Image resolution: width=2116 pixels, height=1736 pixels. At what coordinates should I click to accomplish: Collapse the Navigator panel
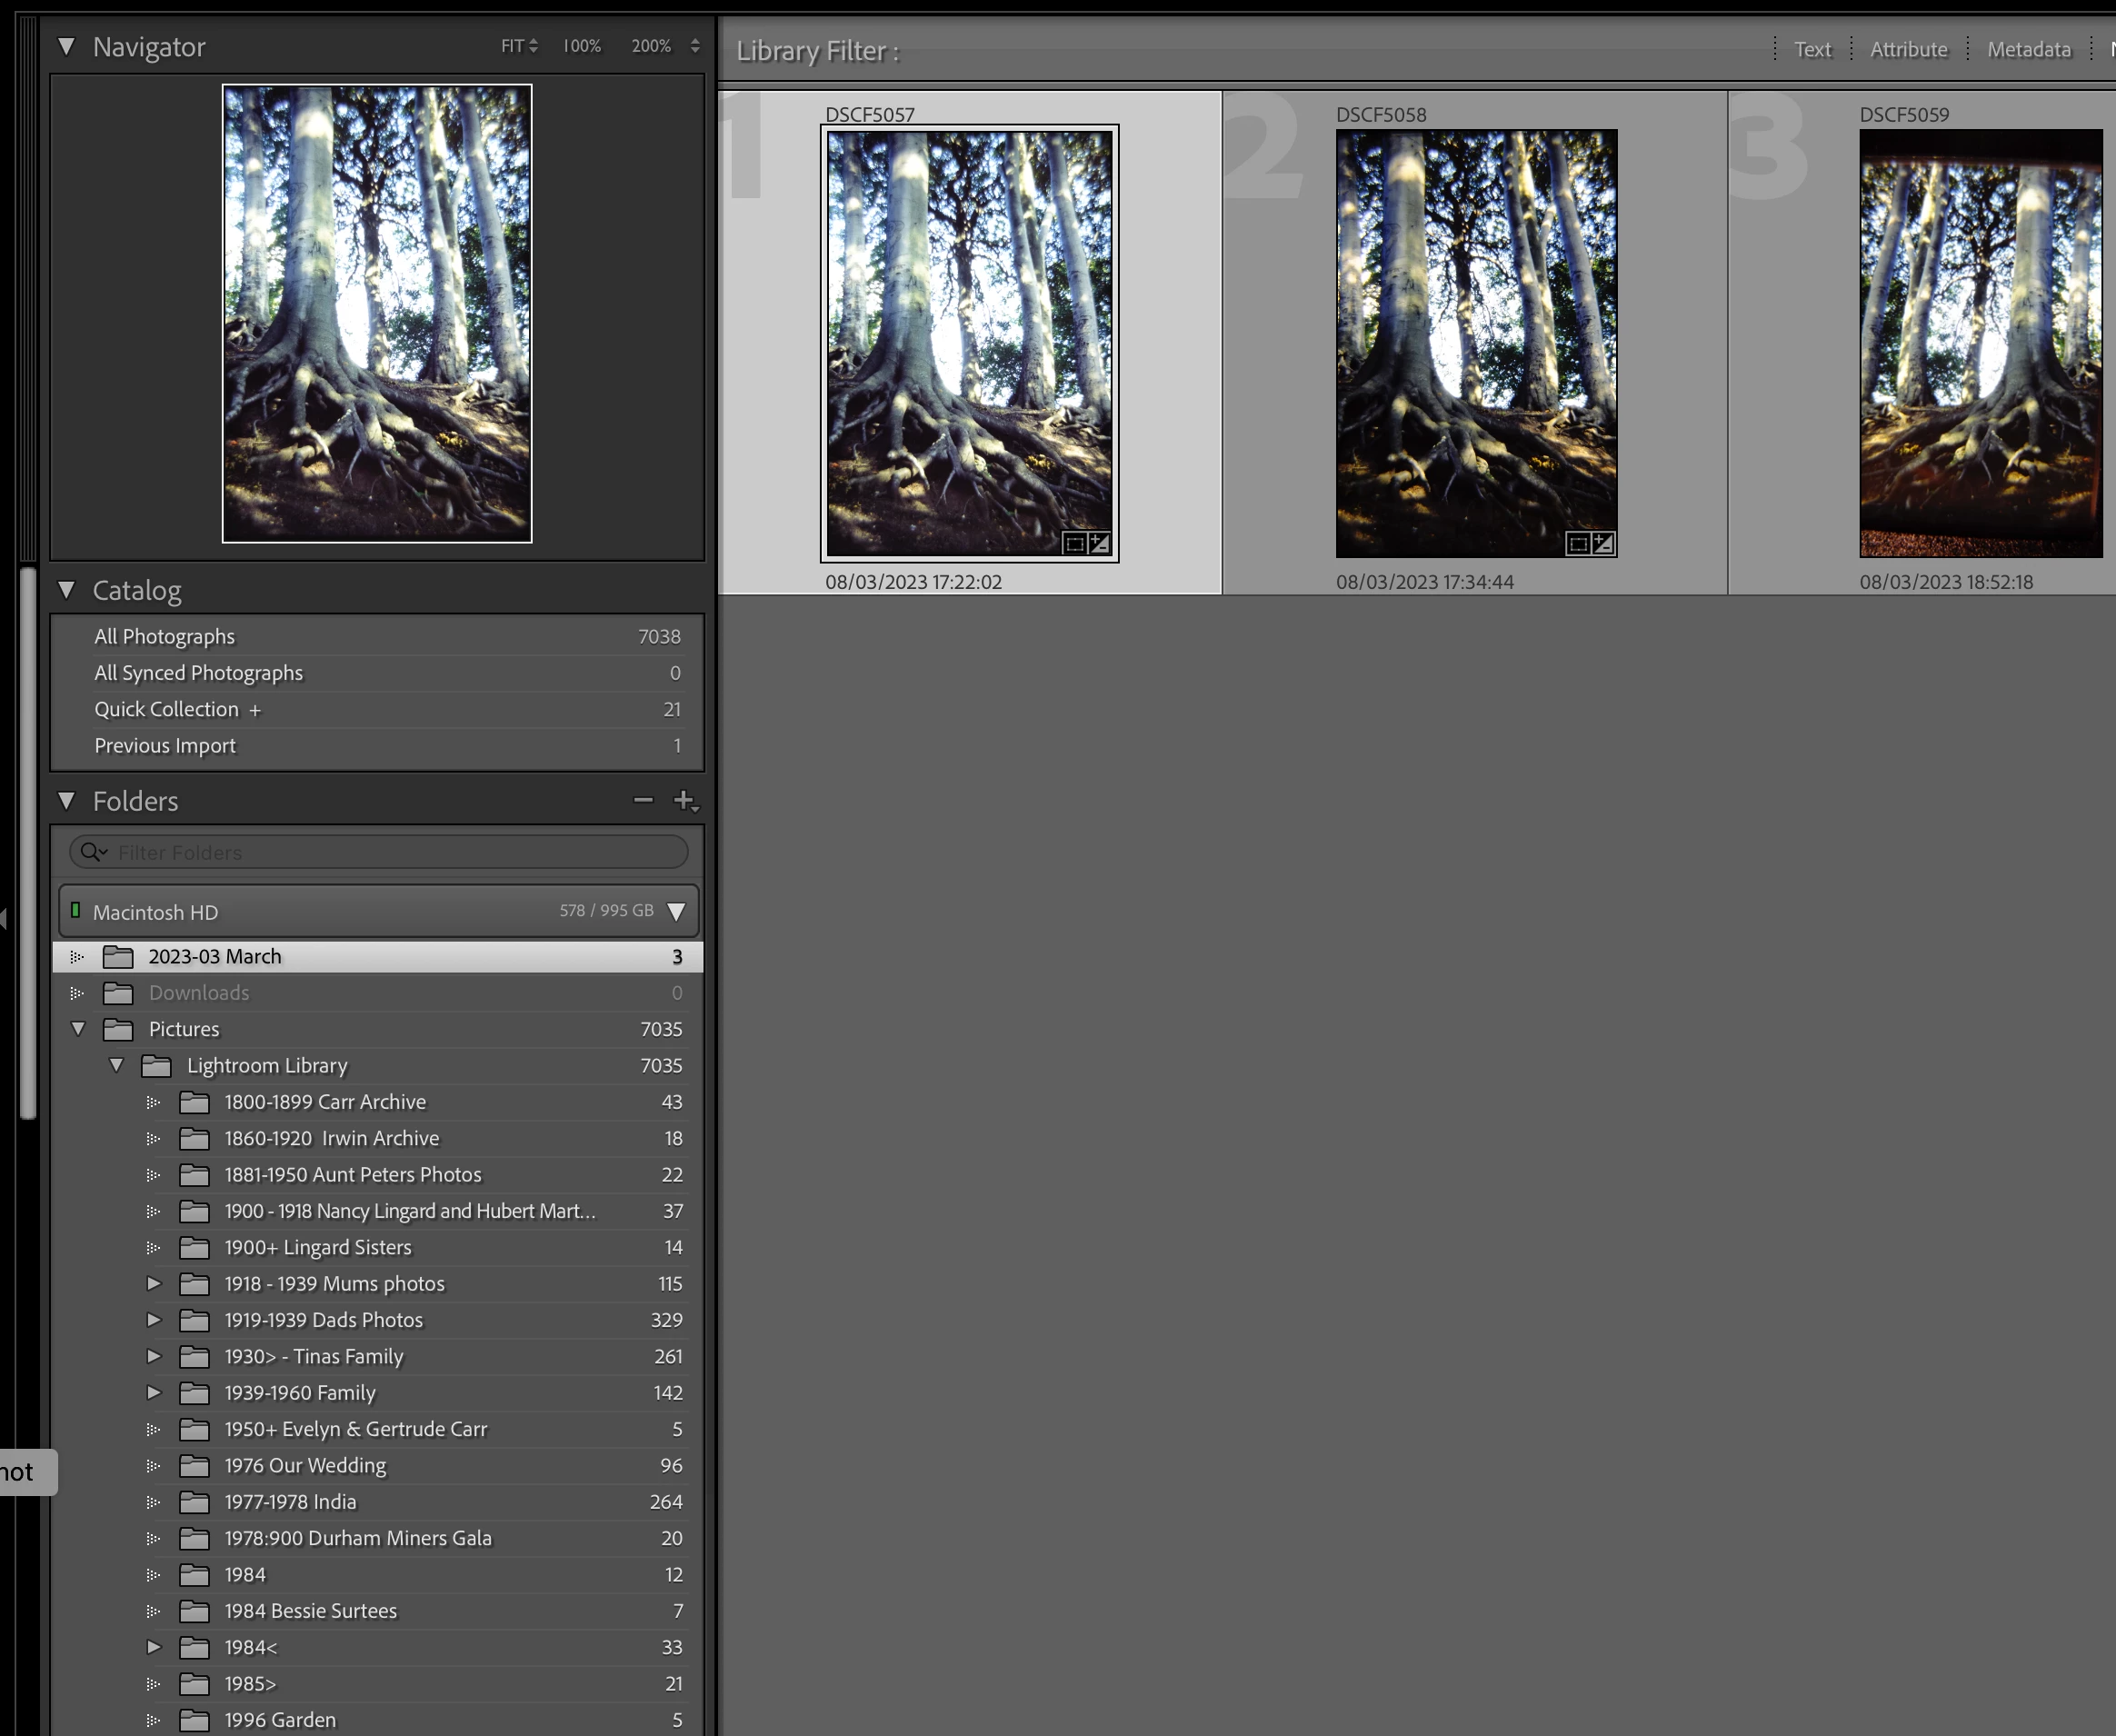67,46
